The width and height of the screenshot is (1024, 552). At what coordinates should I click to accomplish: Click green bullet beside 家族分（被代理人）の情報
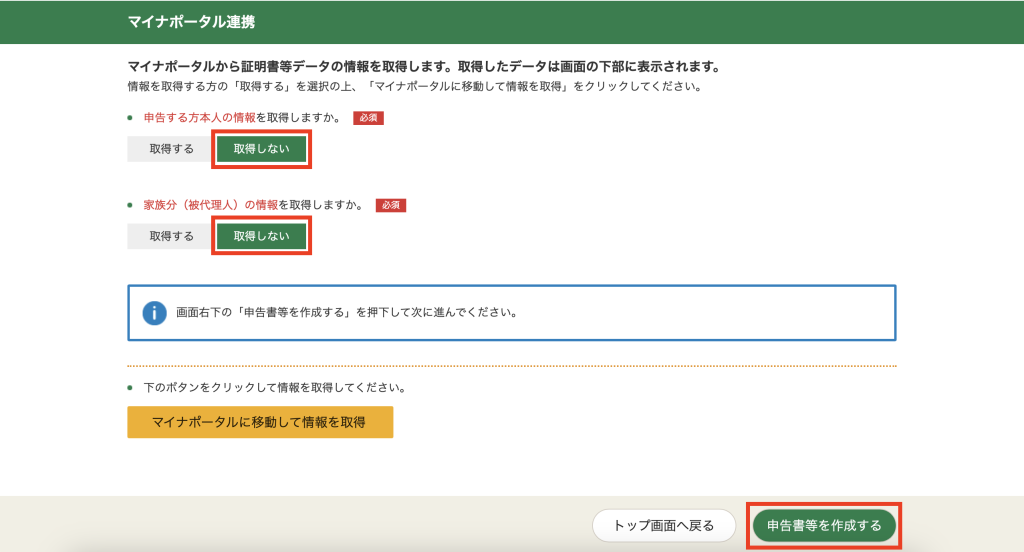[130, 205]
